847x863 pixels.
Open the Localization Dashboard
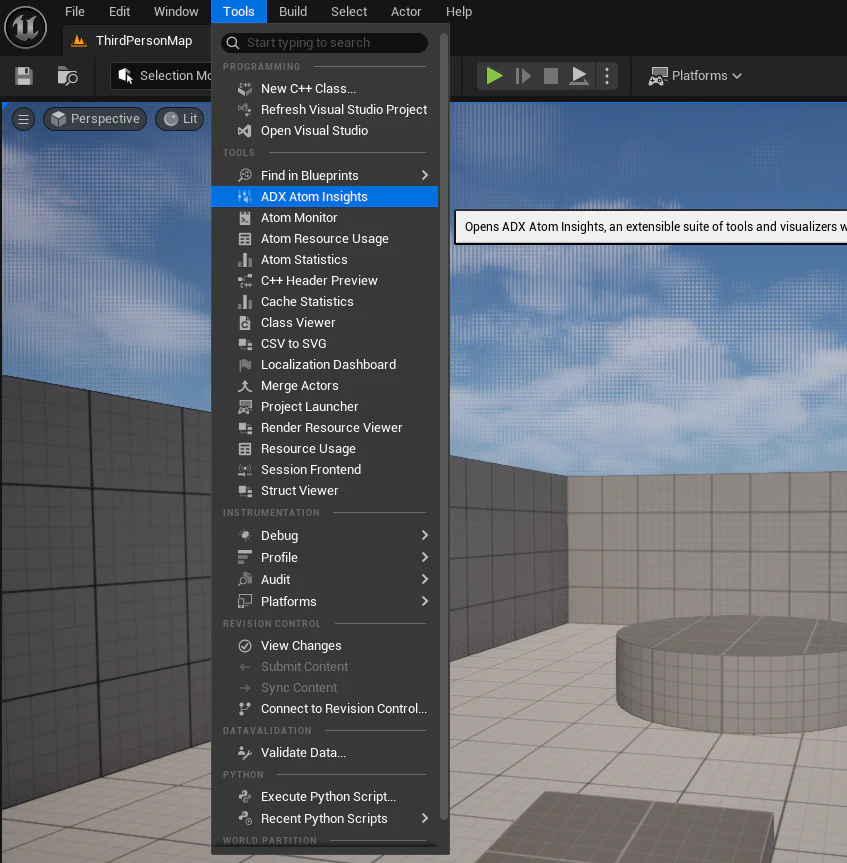click(x=325, y=364)
